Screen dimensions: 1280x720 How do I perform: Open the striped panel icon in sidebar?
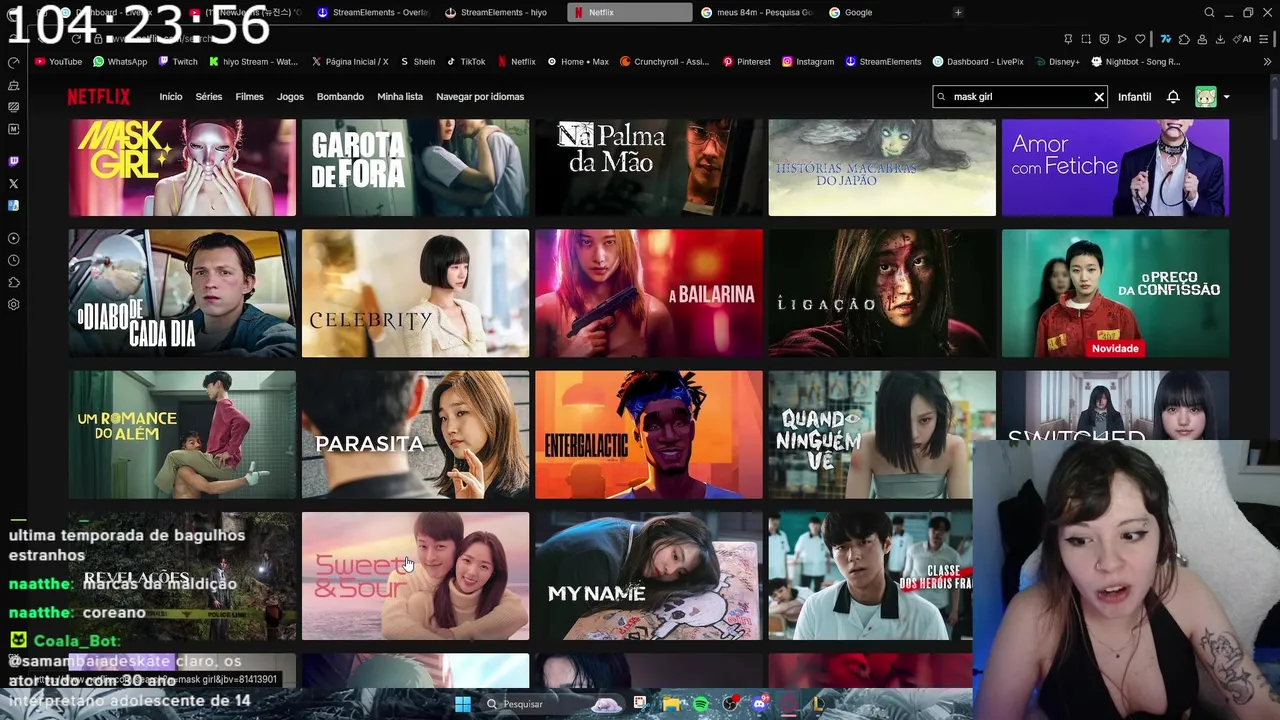(13, 107)
